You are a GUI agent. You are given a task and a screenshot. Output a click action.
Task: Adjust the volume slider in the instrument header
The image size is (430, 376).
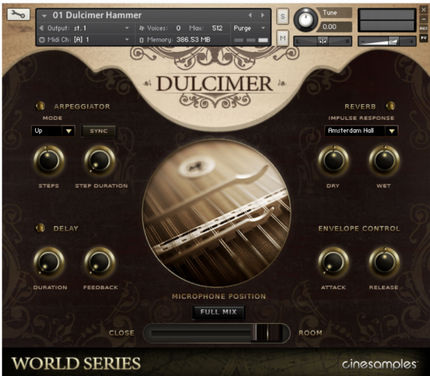[386, 41]
